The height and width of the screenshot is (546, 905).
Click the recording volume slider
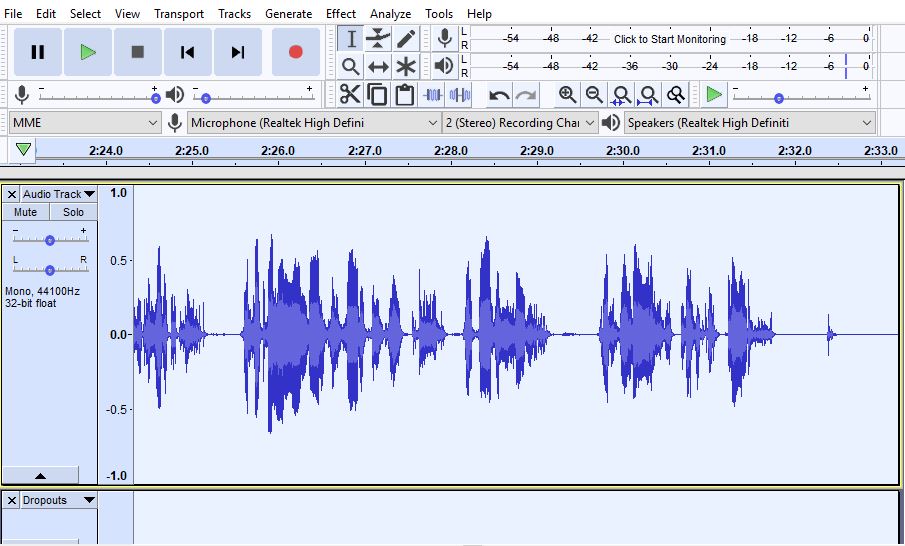tap(98, 95)
